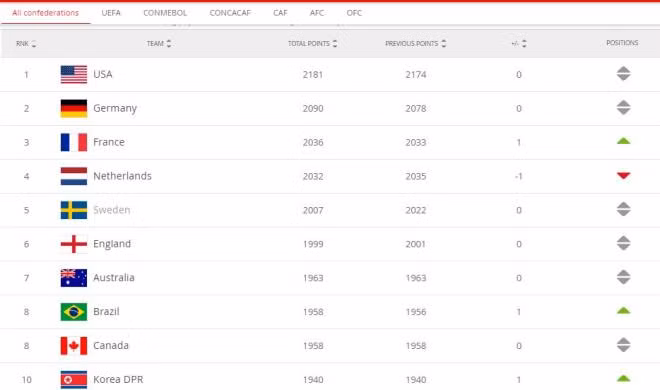Open the Korea DPR team link
Viewport: 660px width, 390px height.
(118, 379)
